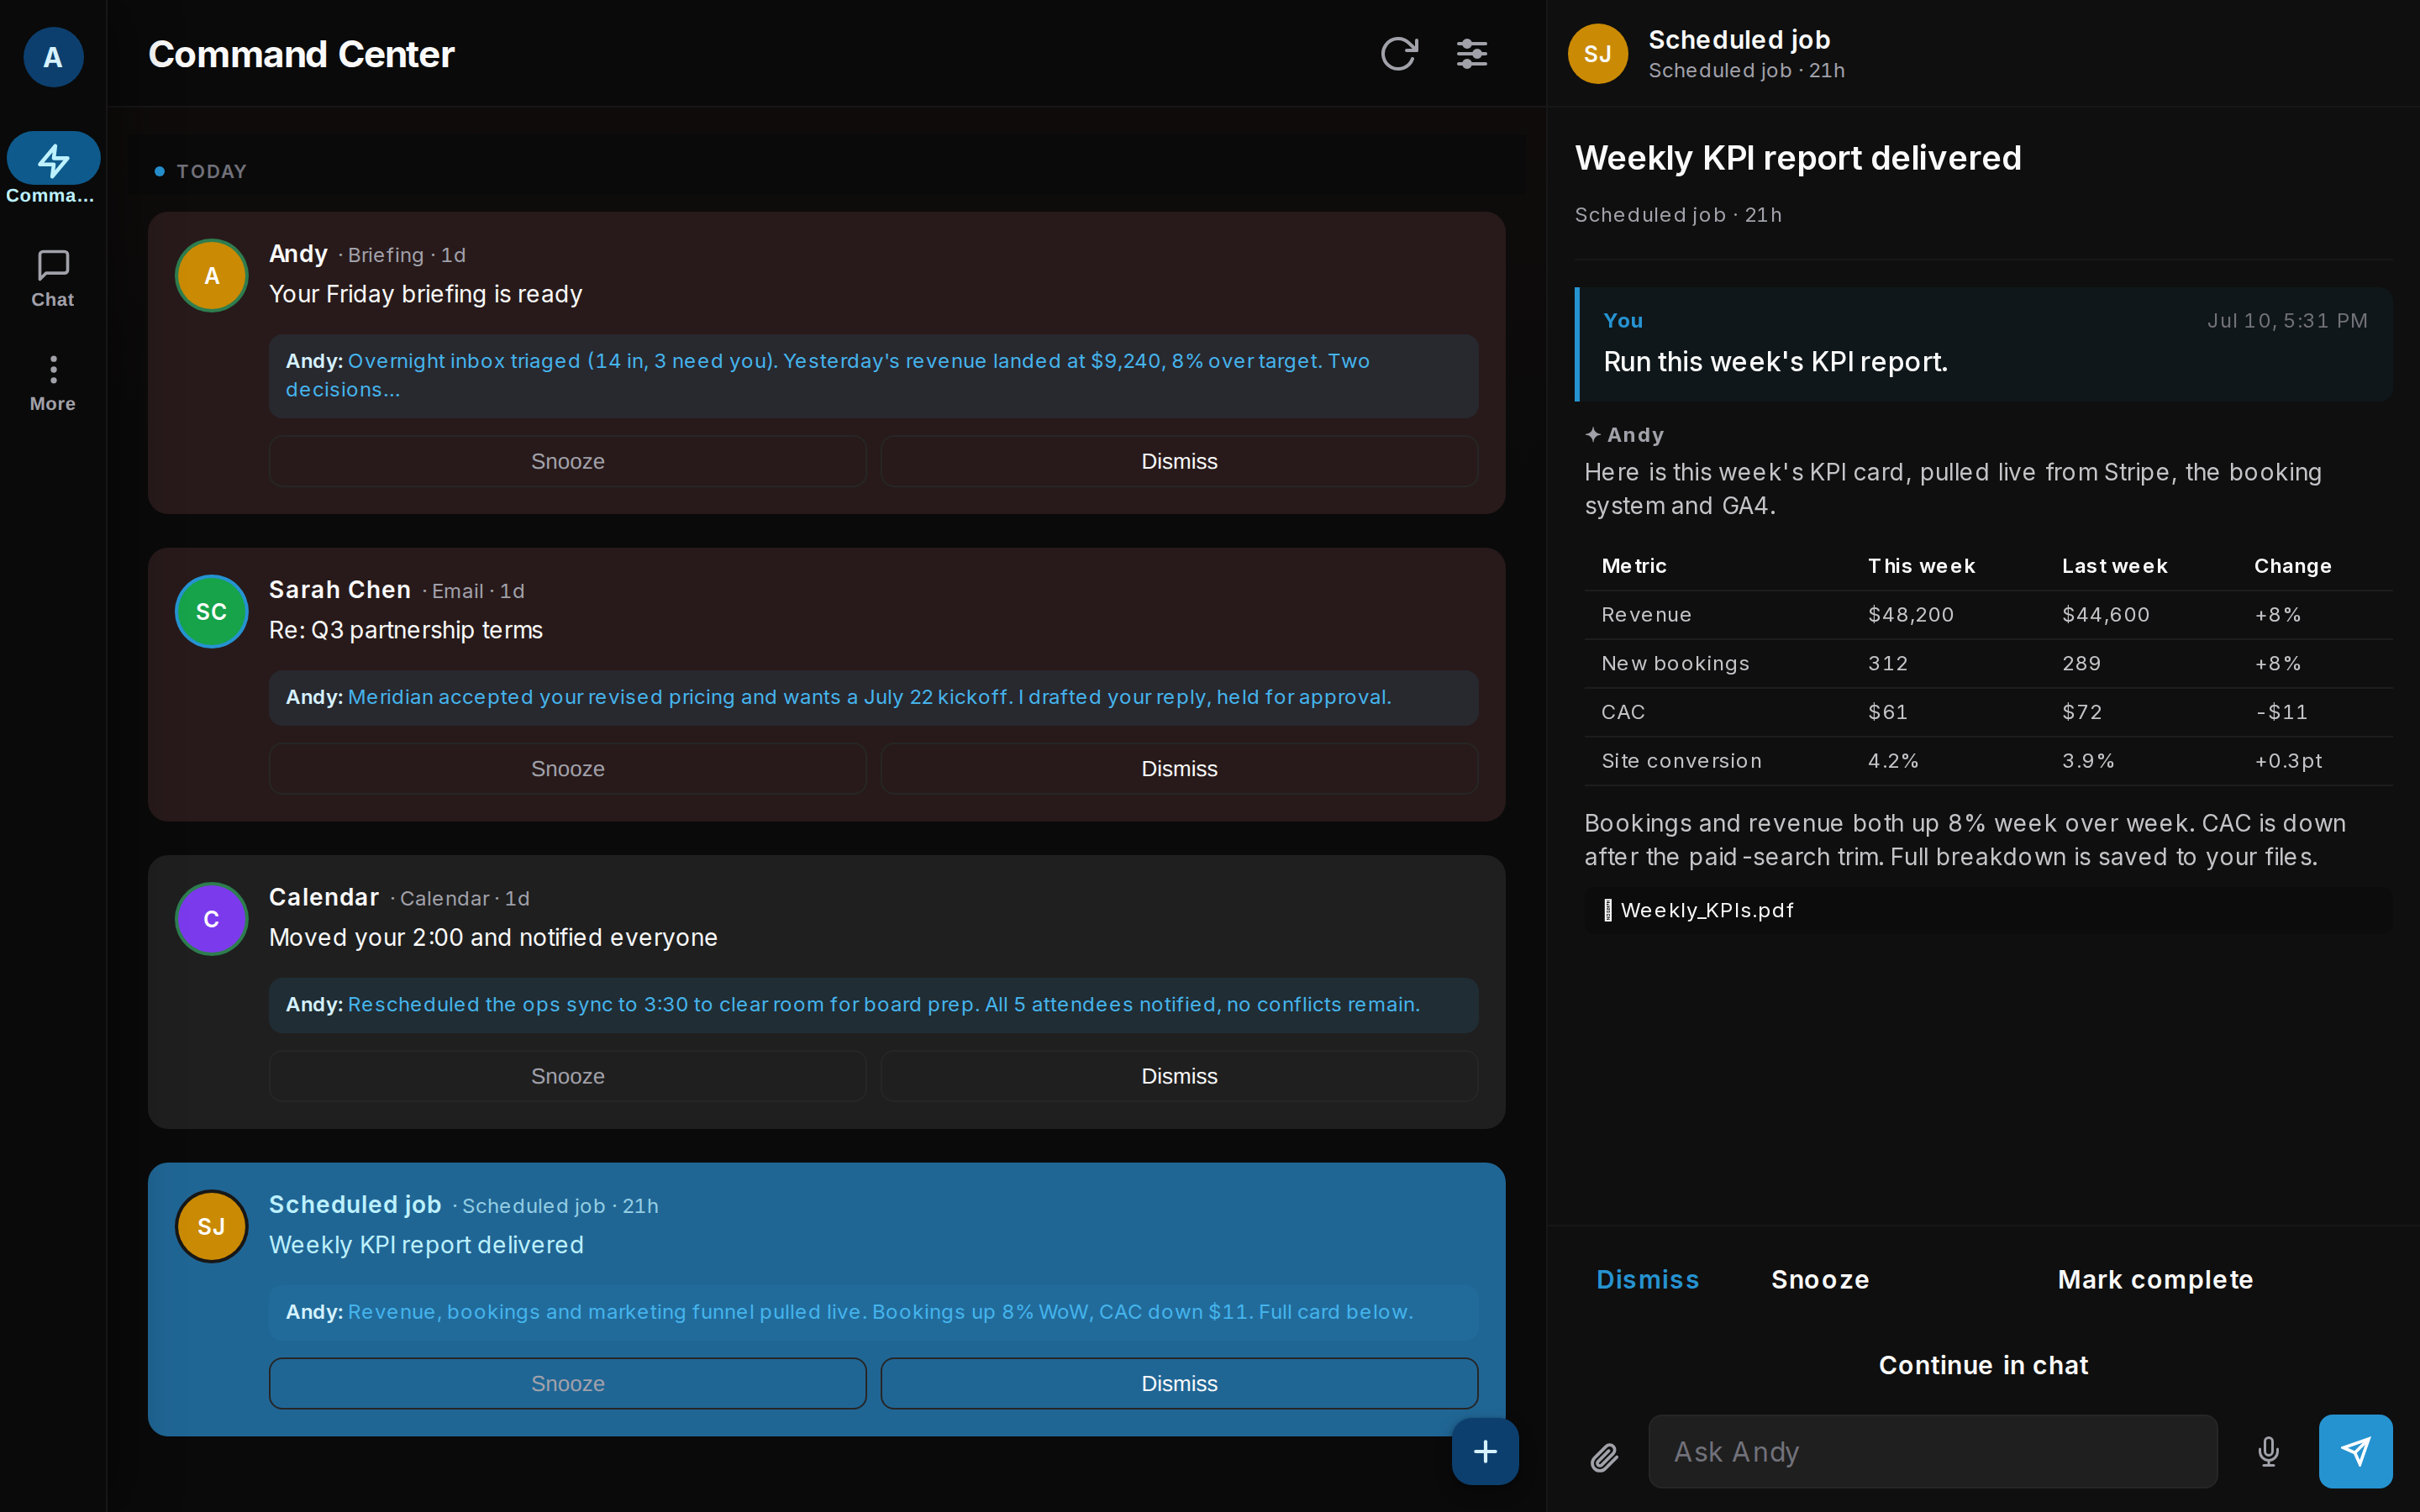Open Command Center lightning icon in the sidebar

pyautogui.click(x=53, y=159)
